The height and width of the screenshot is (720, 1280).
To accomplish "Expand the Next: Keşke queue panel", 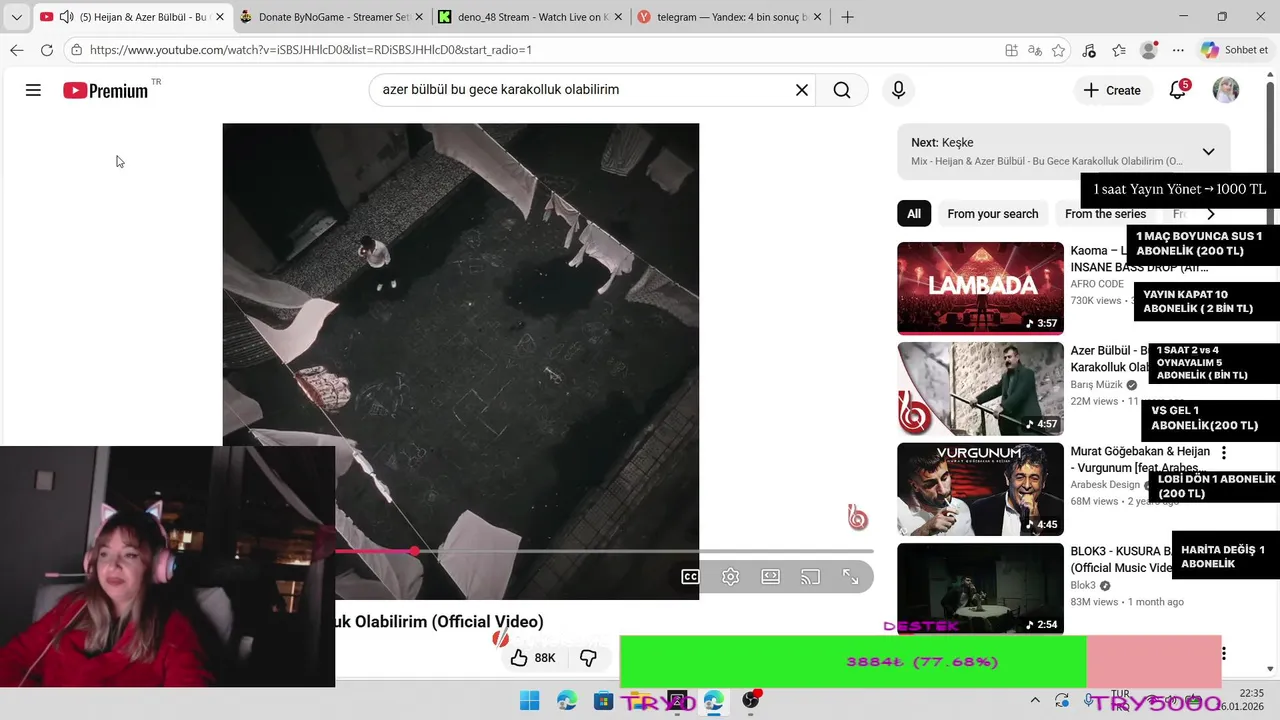I will [1208, 152].
